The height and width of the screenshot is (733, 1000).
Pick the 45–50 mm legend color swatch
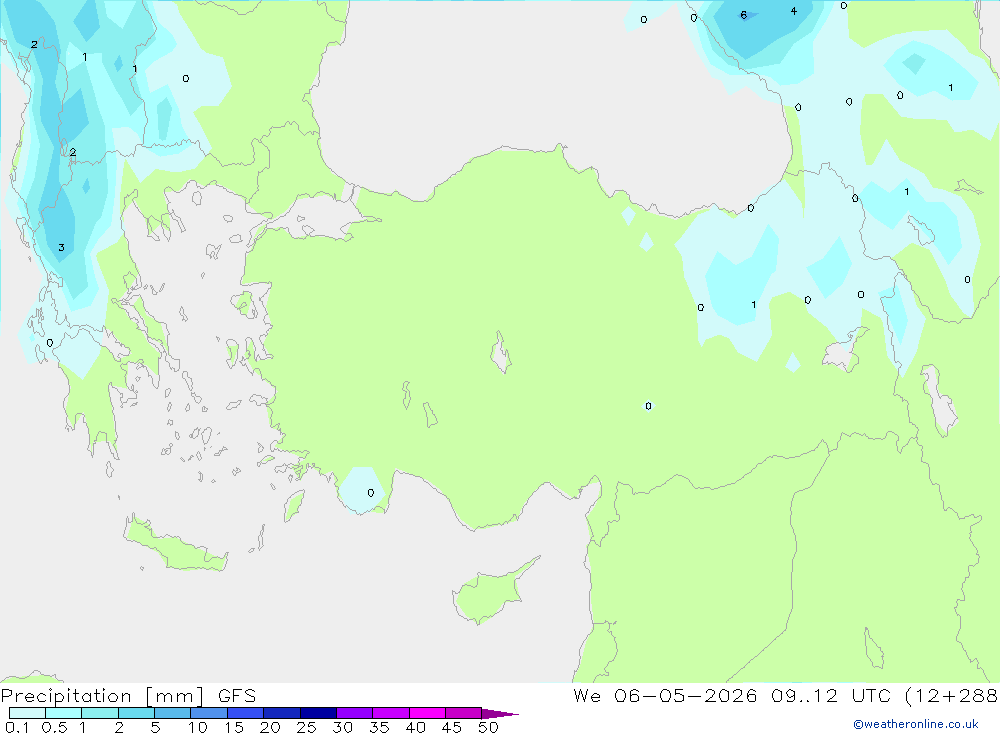464,713
